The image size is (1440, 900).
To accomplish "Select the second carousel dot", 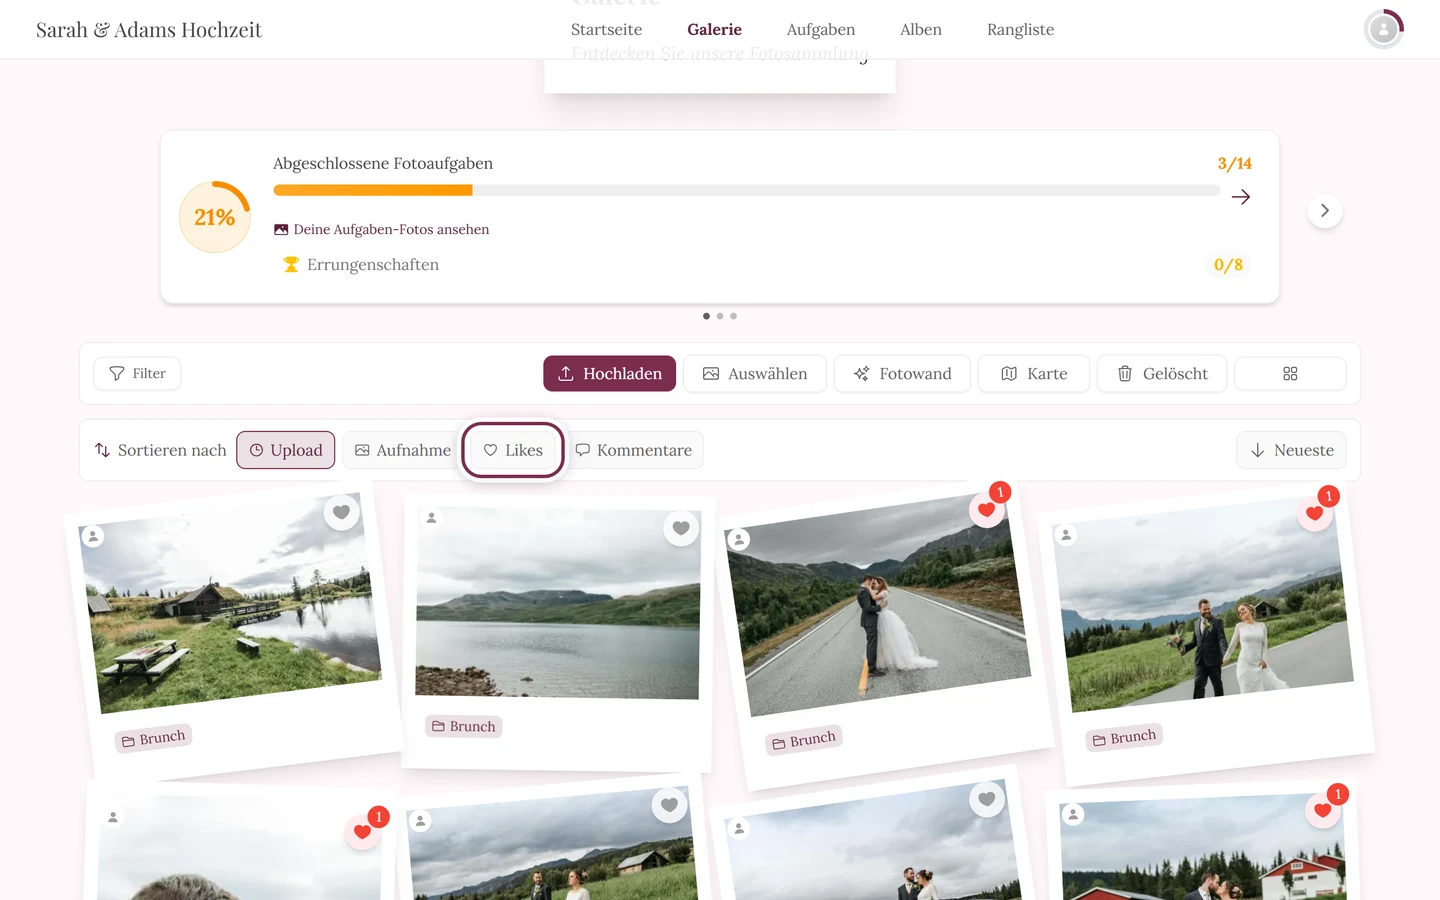I will (720, 316).
